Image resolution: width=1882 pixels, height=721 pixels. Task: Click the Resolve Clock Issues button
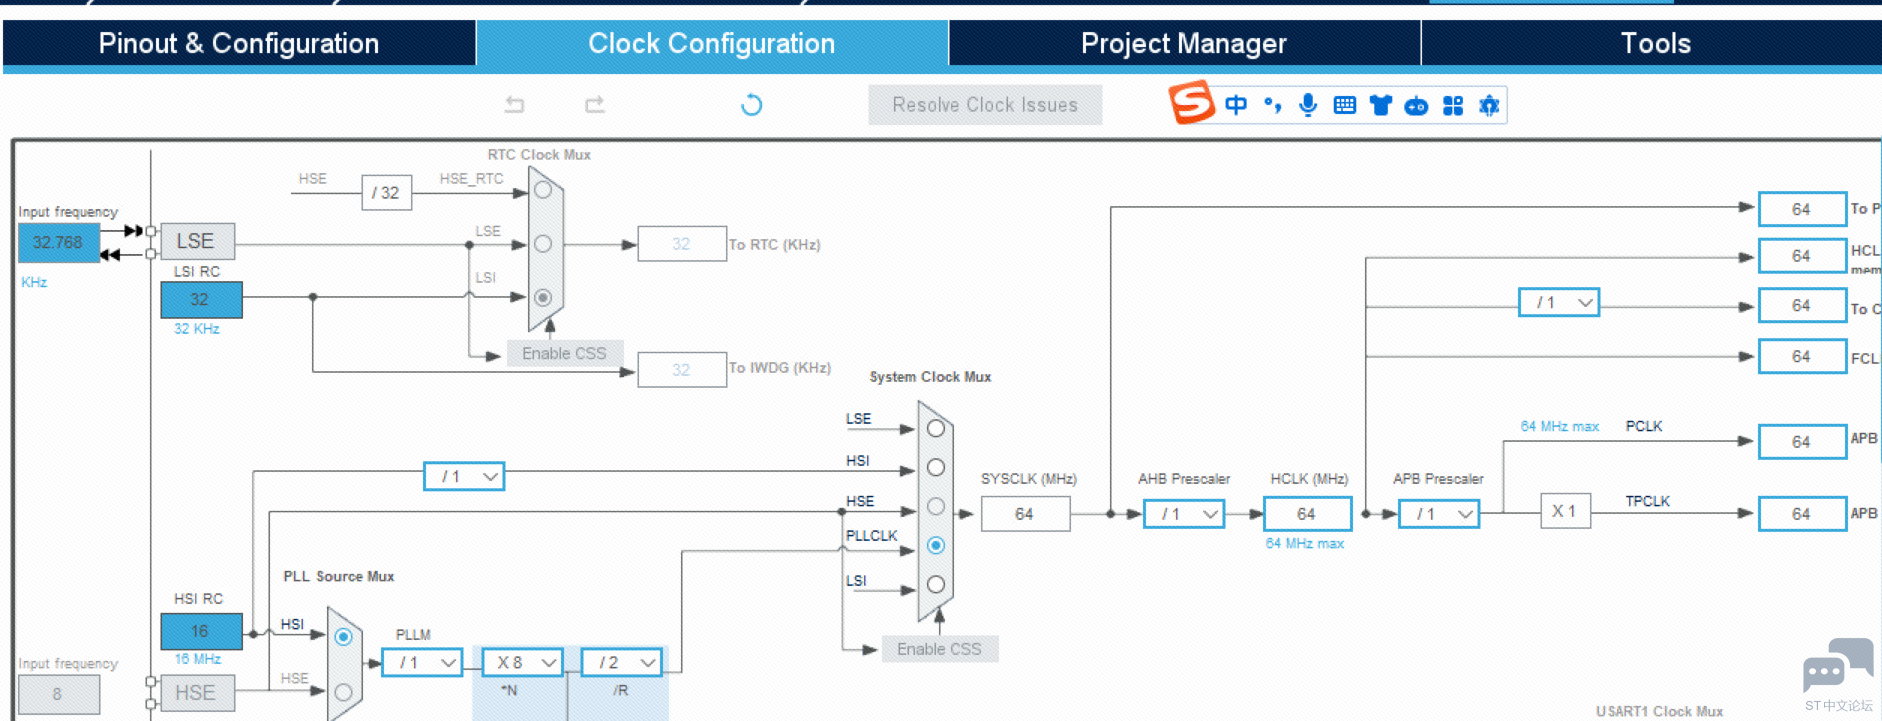click(x=985, y=105)
